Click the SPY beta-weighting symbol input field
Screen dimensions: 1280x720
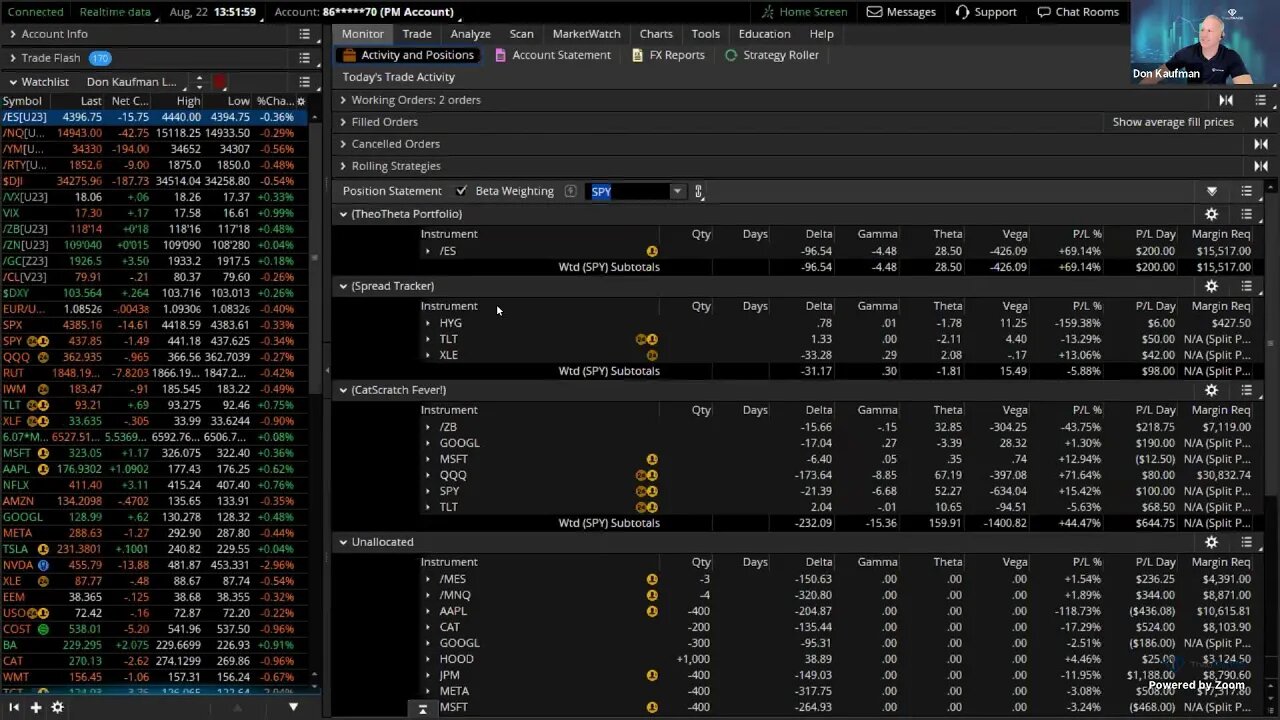(628, 191)
